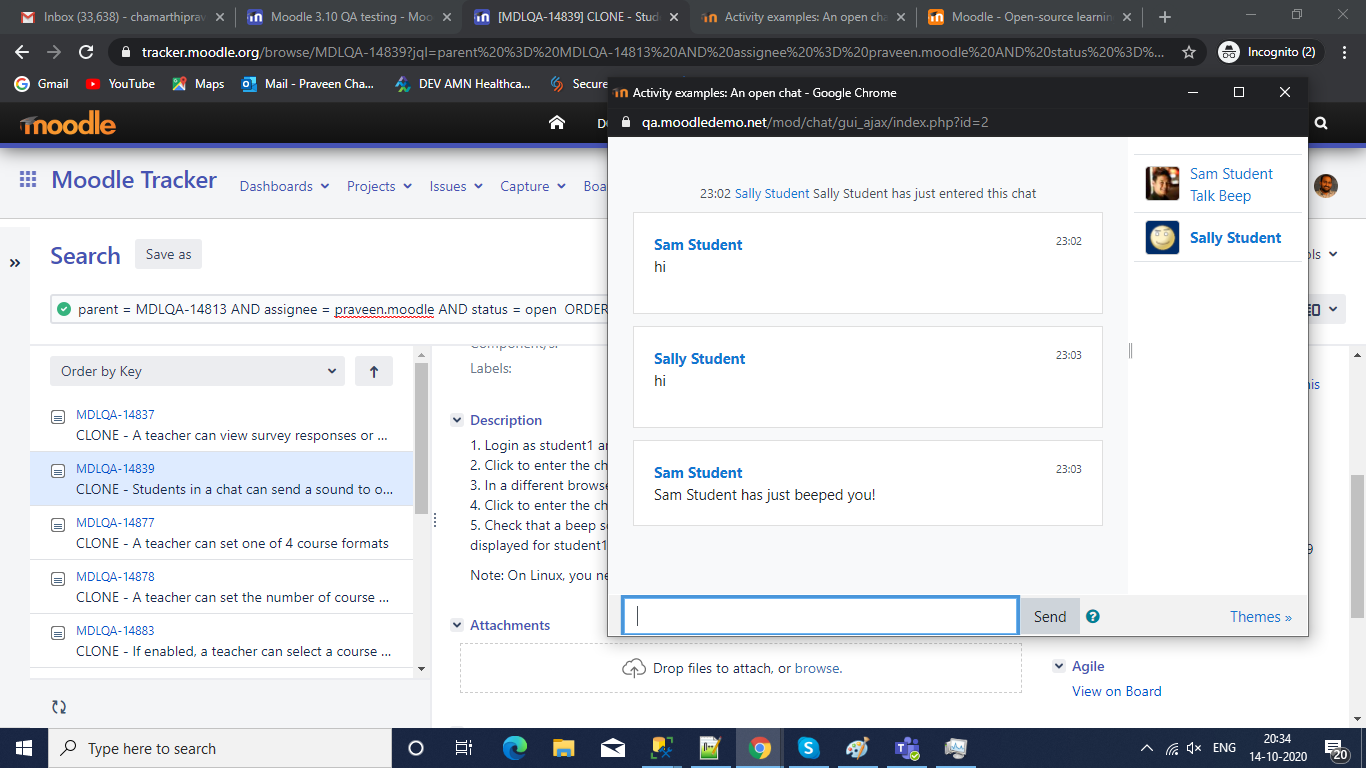1366x768 pixels.
Task: Open the Incognito profile button
Action: click(x=1270, y=52)
